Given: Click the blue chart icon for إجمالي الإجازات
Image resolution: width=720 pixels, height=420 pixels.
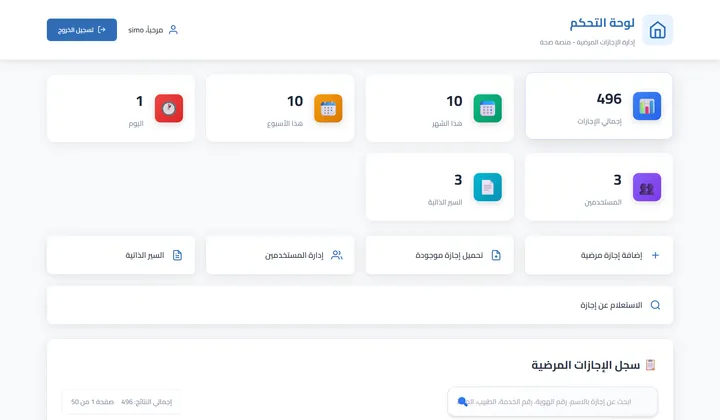Looking at the screenshot, I should (647, 106).
